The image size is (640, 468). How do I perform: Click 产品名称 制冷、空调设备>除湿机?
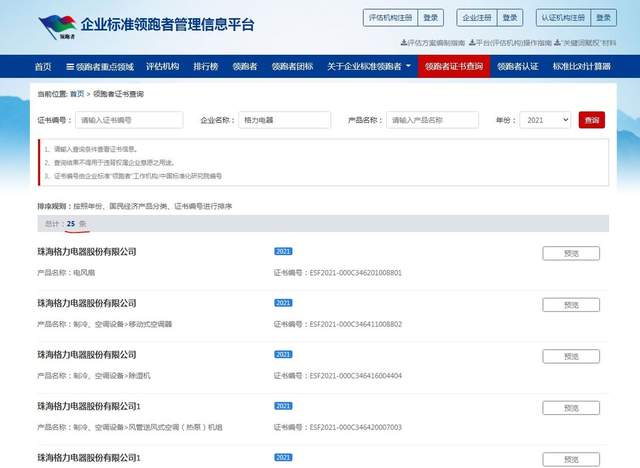coord(94,375)
